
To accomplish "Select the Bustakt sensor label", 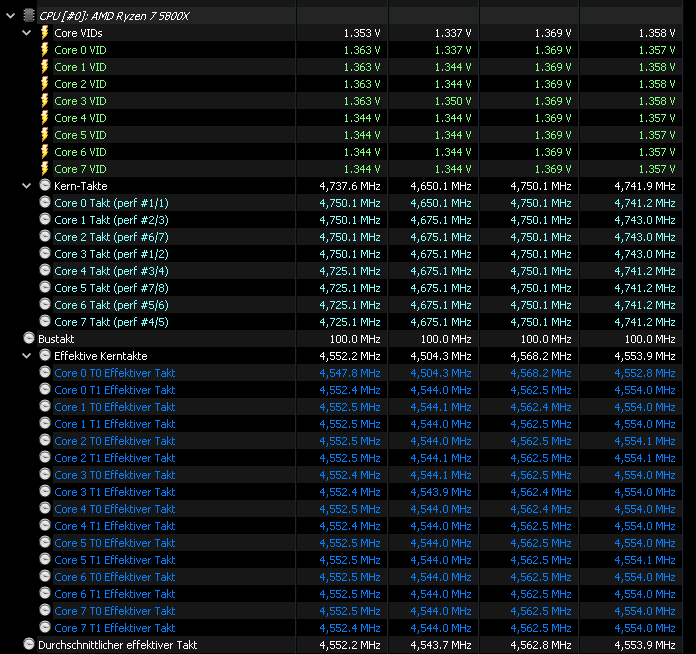I will (56, 339).
